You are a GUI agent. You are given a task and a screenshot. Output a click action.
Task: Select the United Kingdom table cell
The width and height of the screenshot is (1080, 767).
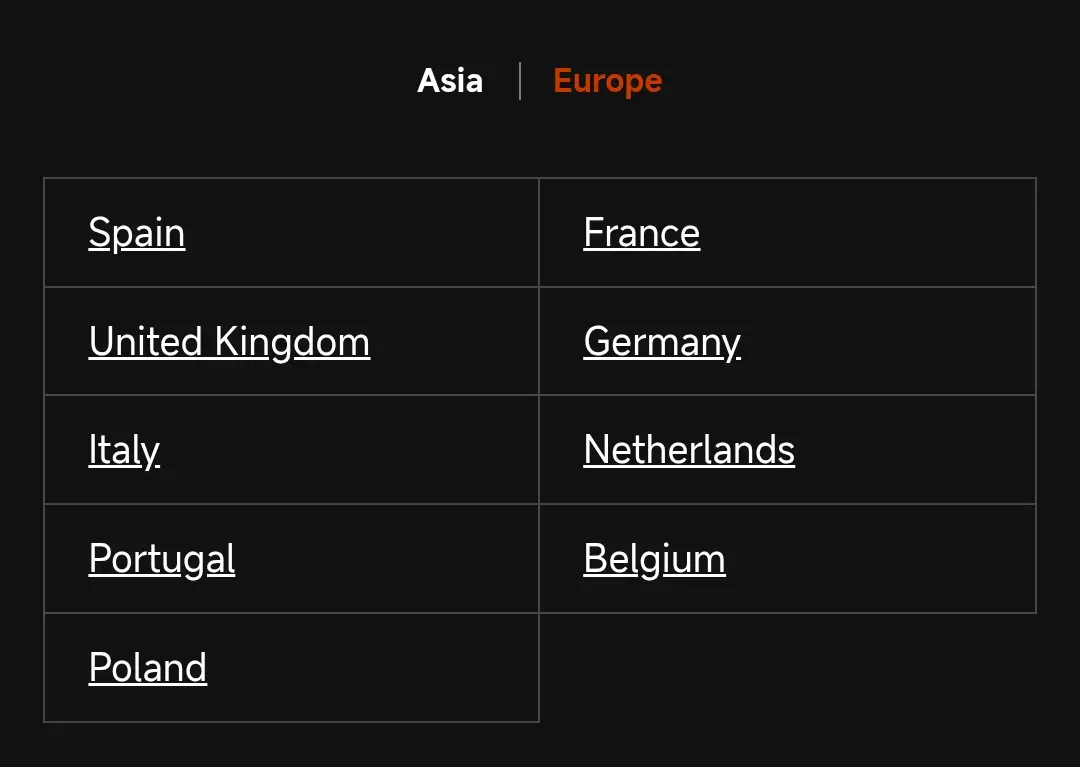(x=291, y=342)
